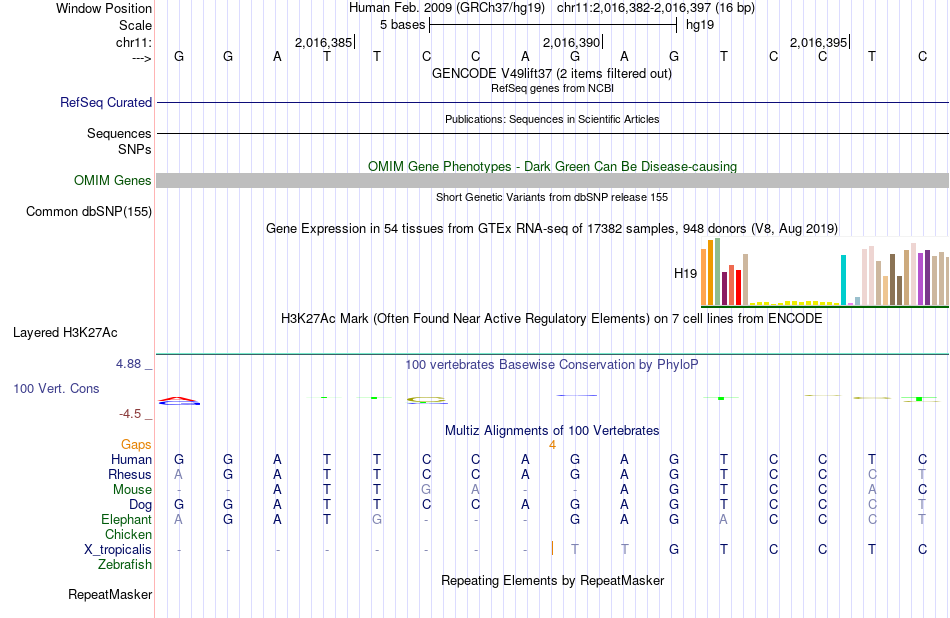Click the Human species label
This screenshot has height=618, width=950.
131,459
